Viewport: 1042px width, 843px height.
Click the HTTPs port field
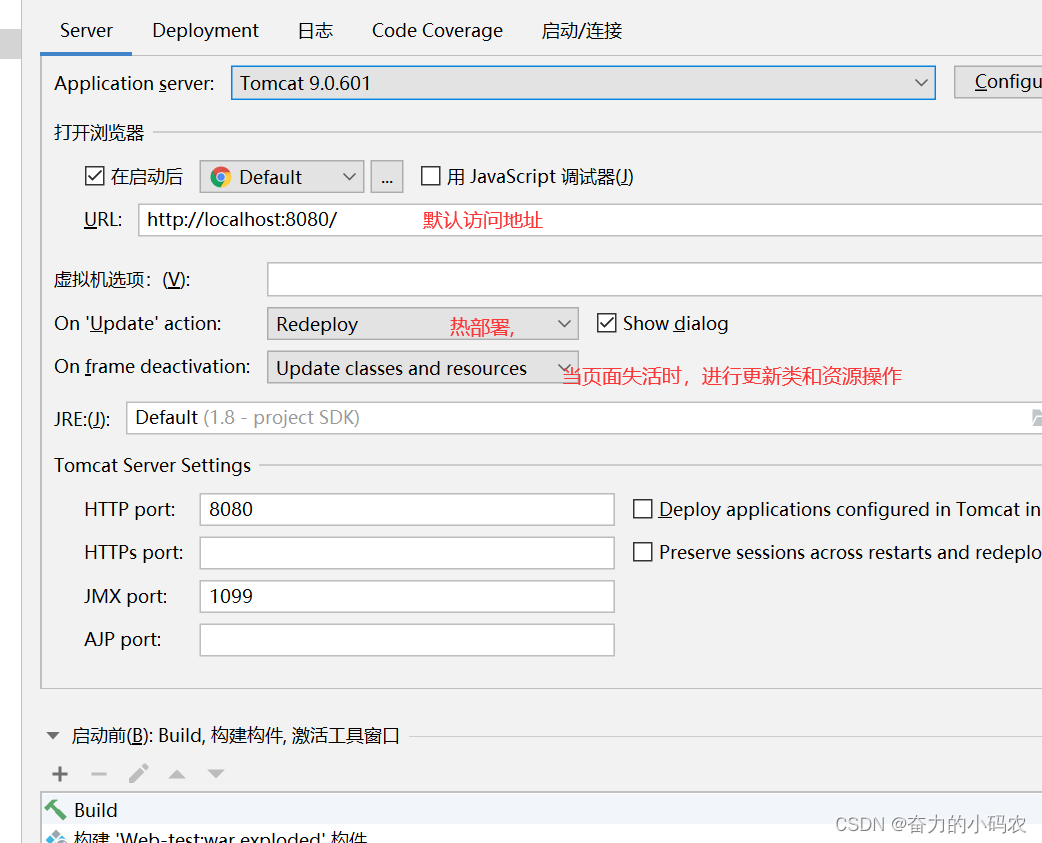click(x=407, y=553)
